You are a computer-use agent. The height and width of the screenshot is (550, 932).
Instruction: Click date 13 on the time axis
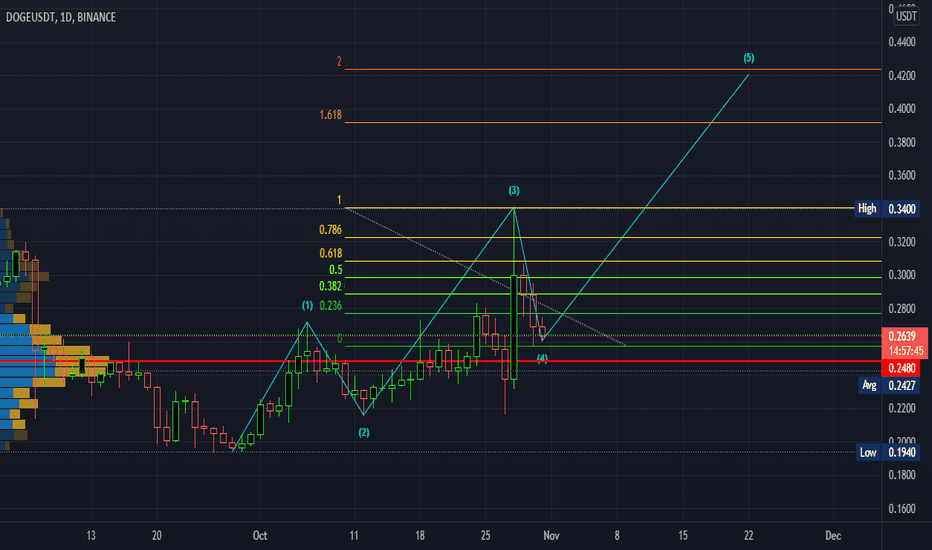click(91, 536)
